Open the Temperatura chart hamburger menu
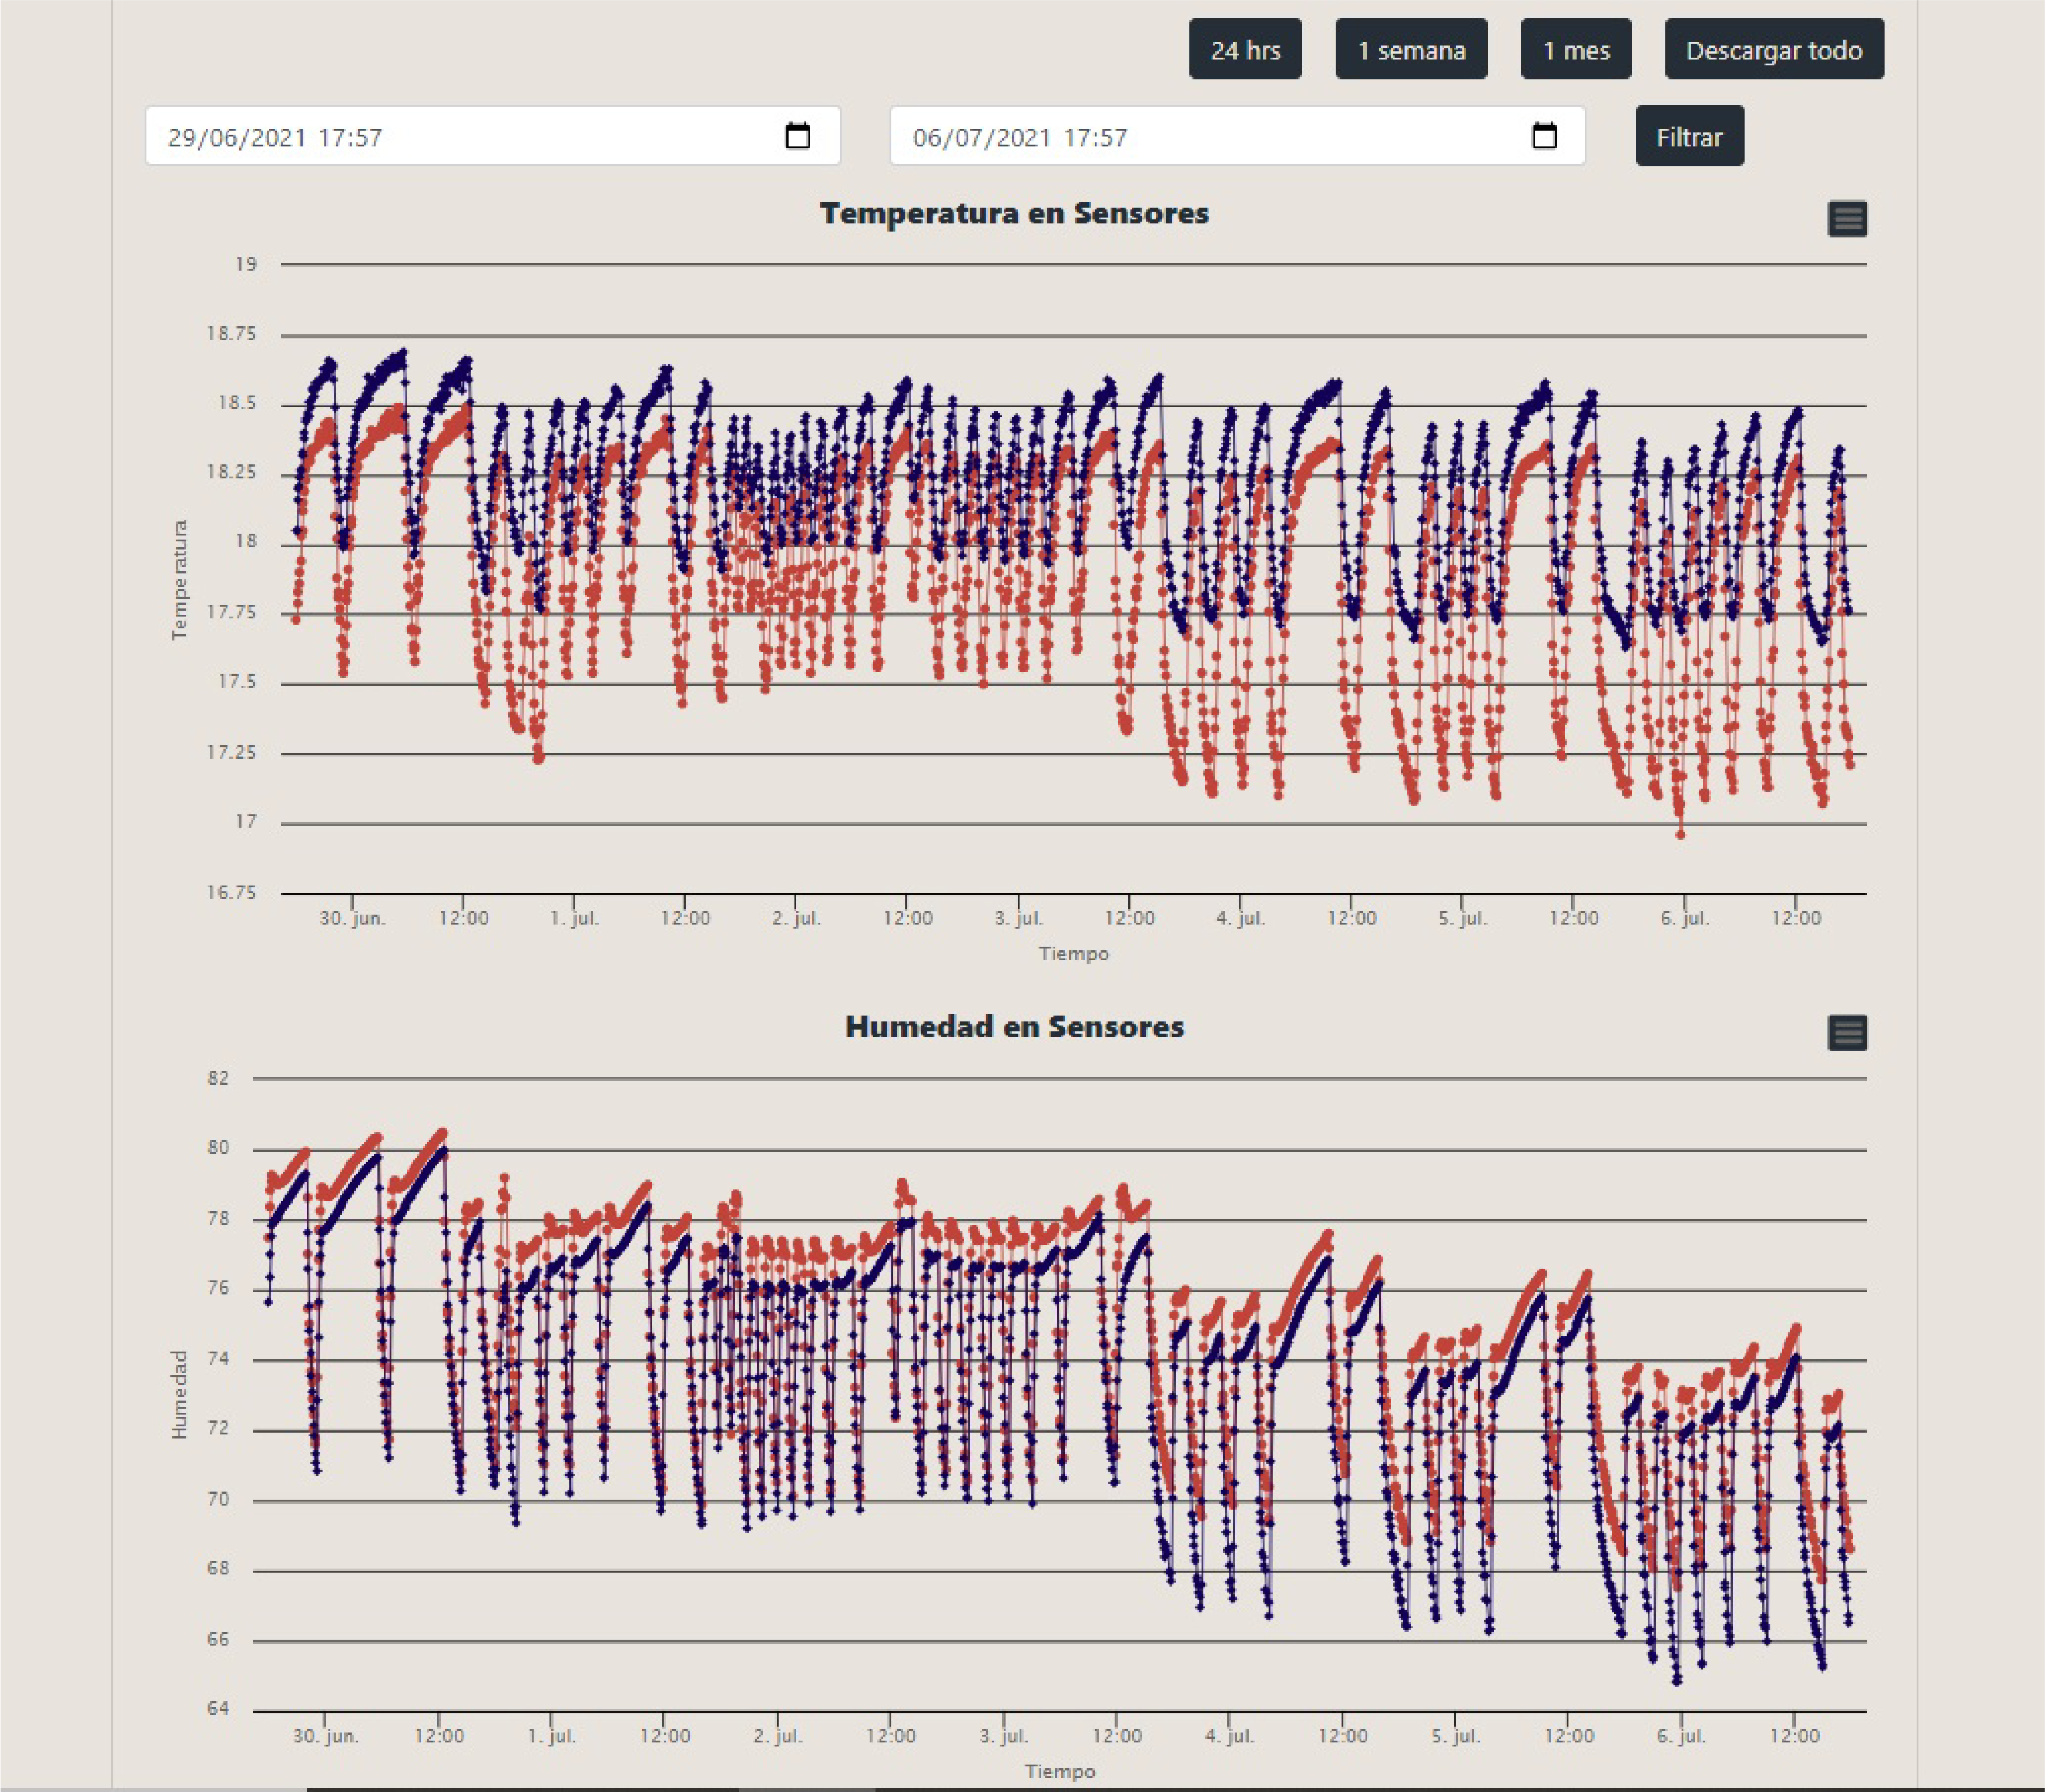The image size is (2045, 1792). pos(1847,219)
